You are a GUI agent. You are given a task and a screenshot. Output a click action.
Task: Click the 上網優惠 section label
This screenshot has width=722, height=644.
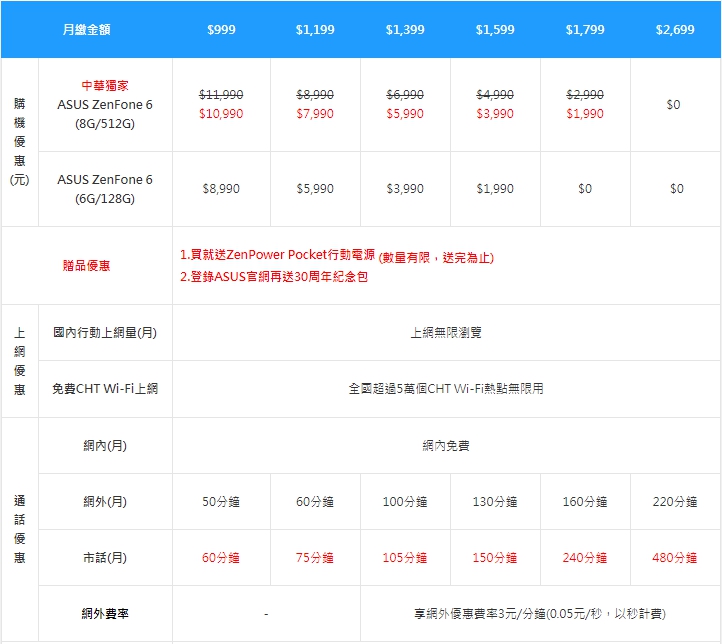[x=19, y=361]
